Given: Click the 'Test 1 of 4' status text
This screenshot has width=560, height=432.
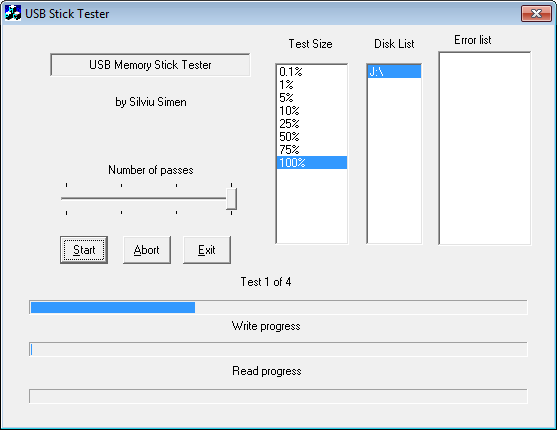Looking at the screenshot, I should click(266, 282).
